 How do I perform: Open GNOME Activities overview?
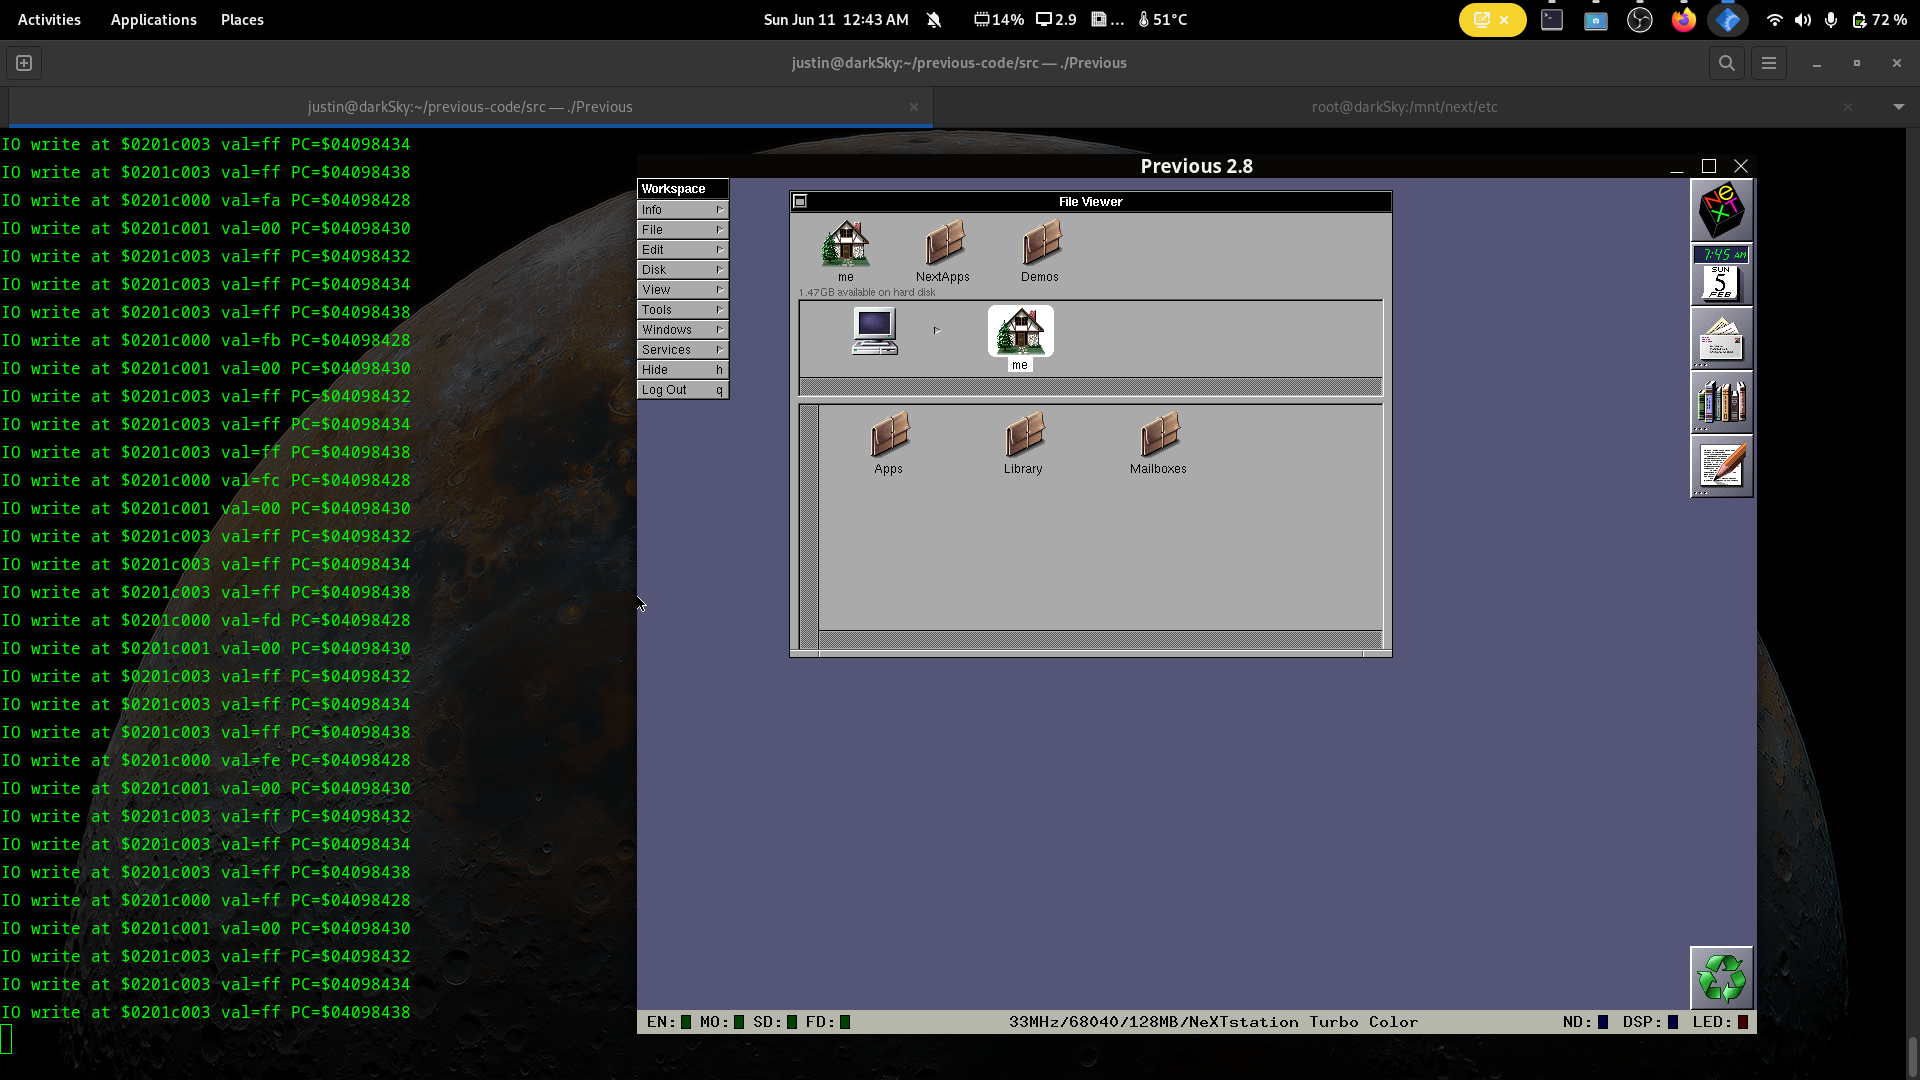49,20
